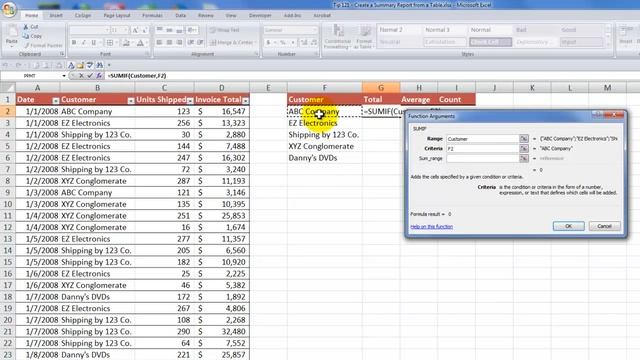Click the Copy icon in Clipboard group

click(26, 36)
